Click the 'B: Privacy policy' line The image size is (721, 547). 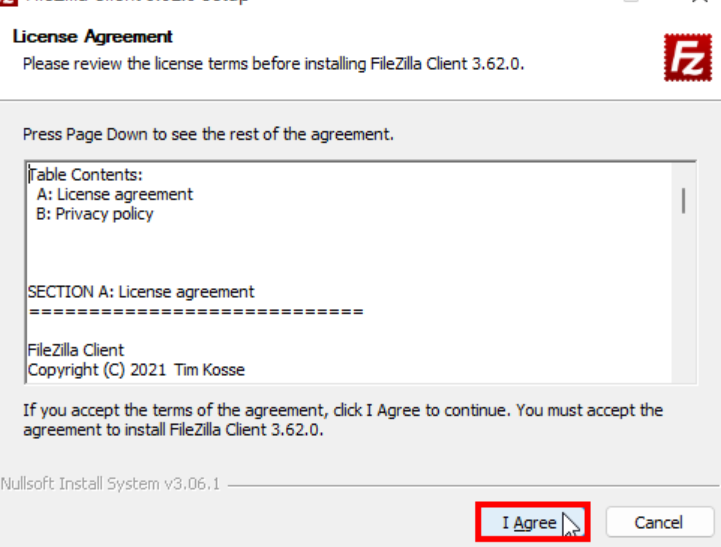95,214
